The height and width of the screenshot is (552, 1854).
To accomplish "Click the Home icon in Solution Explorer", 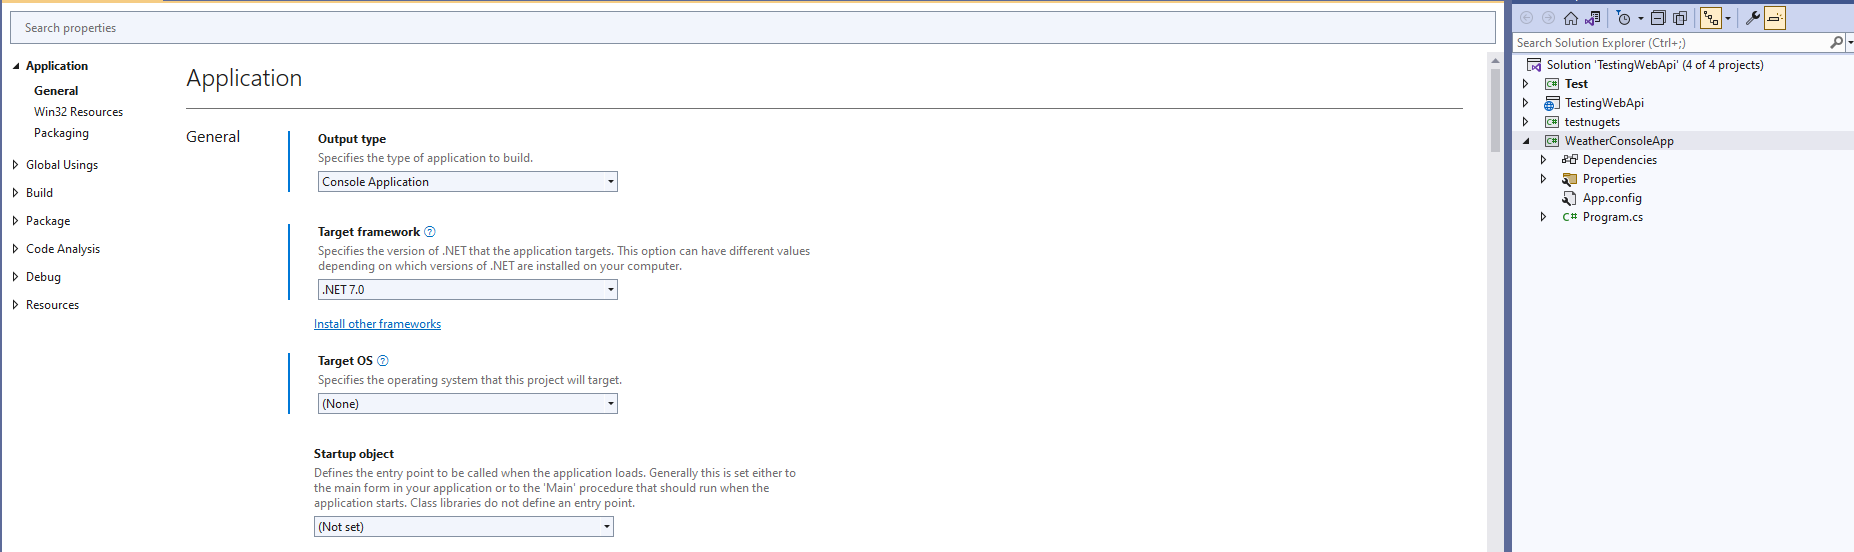I will [x=1571, y=18].
